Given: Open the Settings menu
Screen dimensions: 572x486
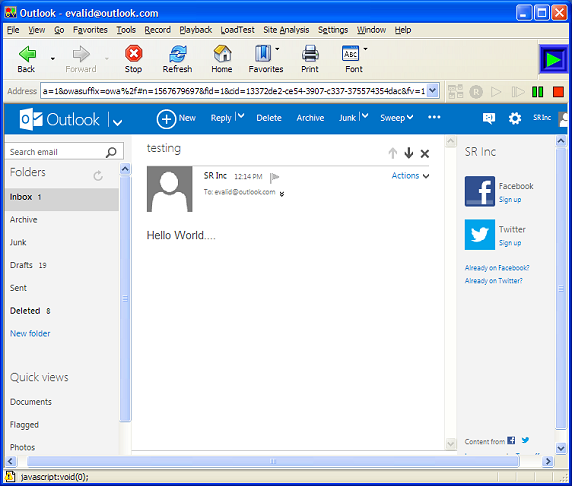Looking at the screenshot, I should point(333,30).
